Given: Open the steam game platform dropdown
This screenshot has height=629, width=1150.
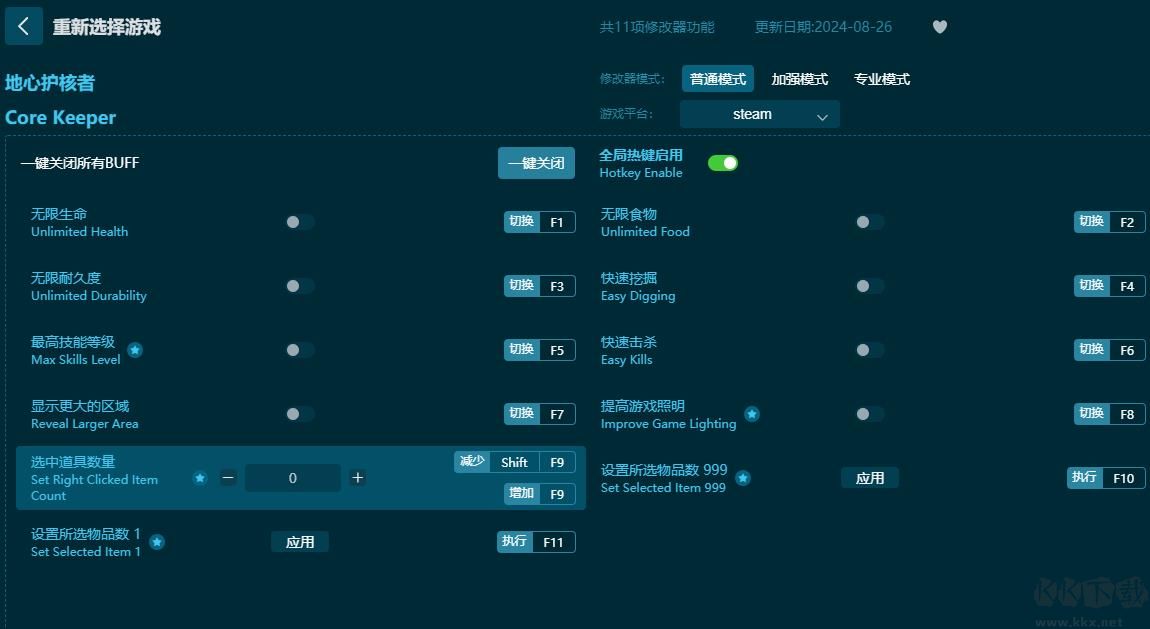Looking at the screenshot, I should coord(759,114).
